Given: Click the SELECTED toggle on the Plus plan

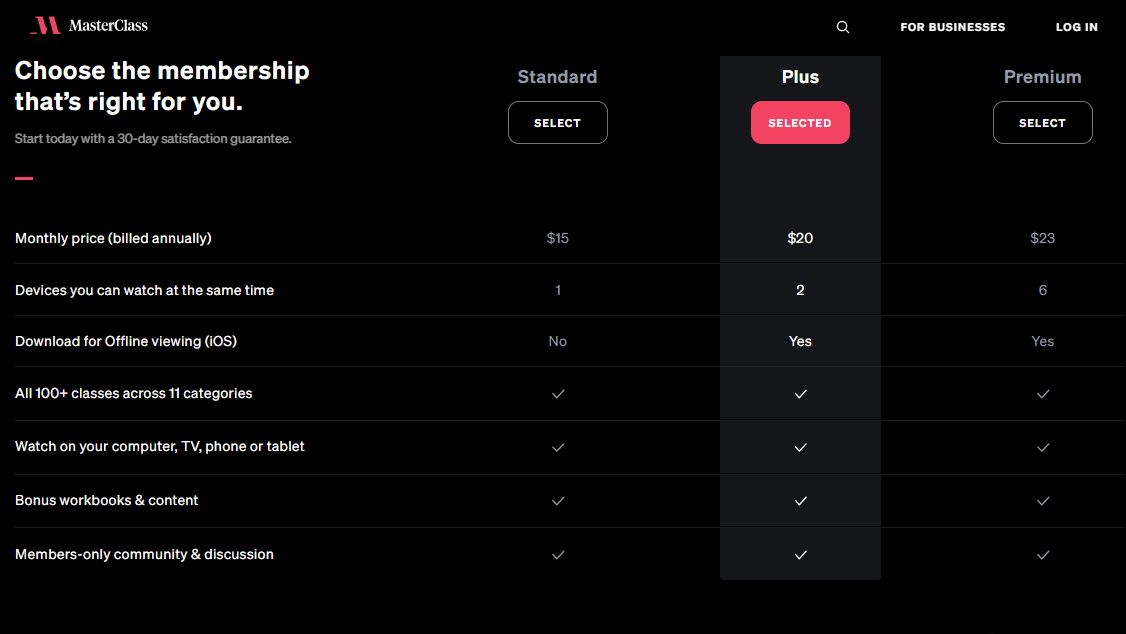Looking at the screenshot, I should tap(800, 122).
